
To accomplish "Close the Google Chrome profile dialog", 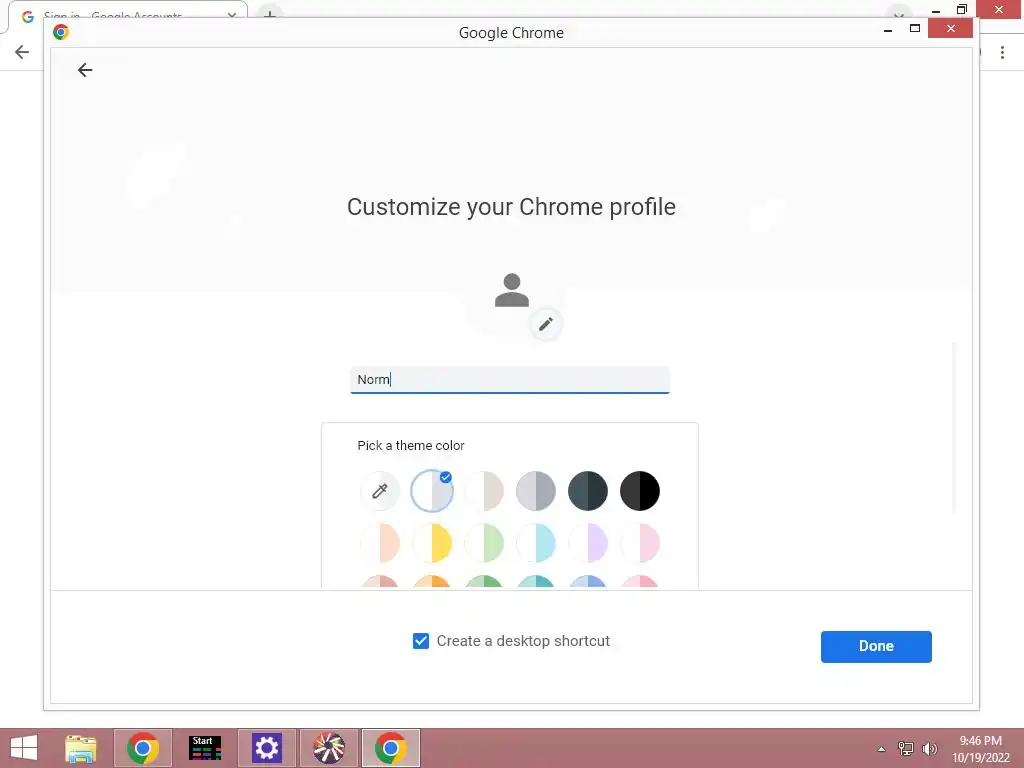I will (x=950, y=29).
